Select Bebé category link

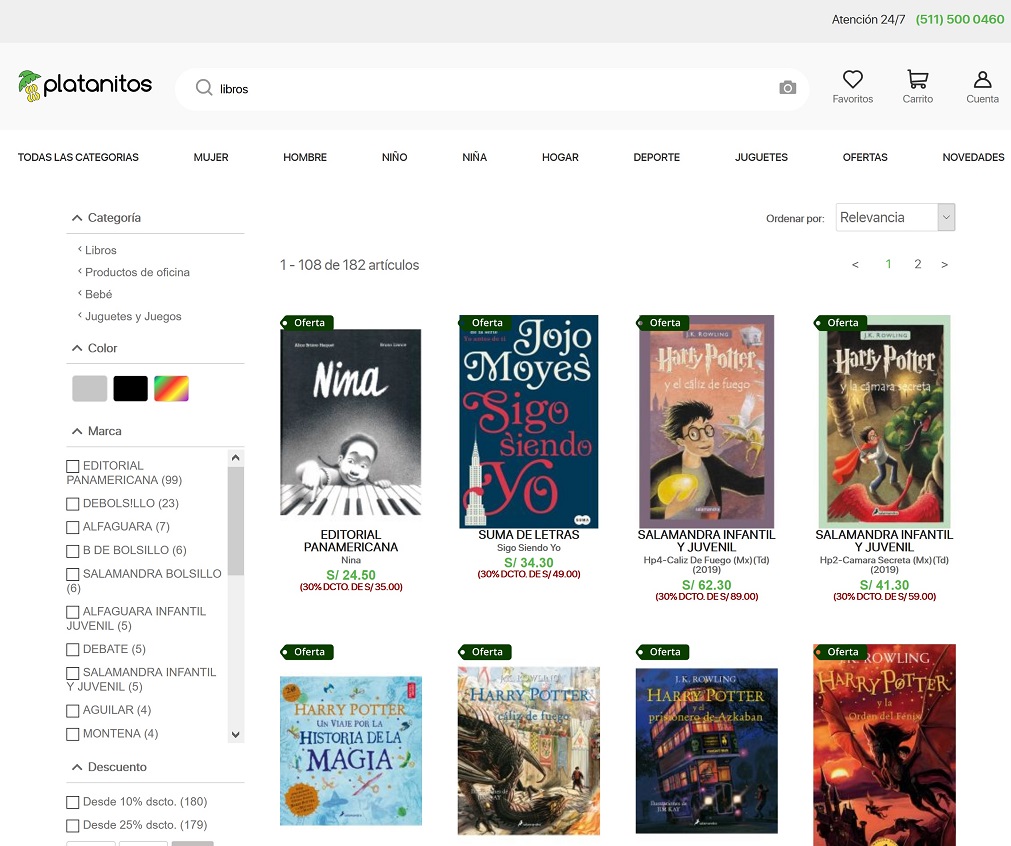point(99,294)
